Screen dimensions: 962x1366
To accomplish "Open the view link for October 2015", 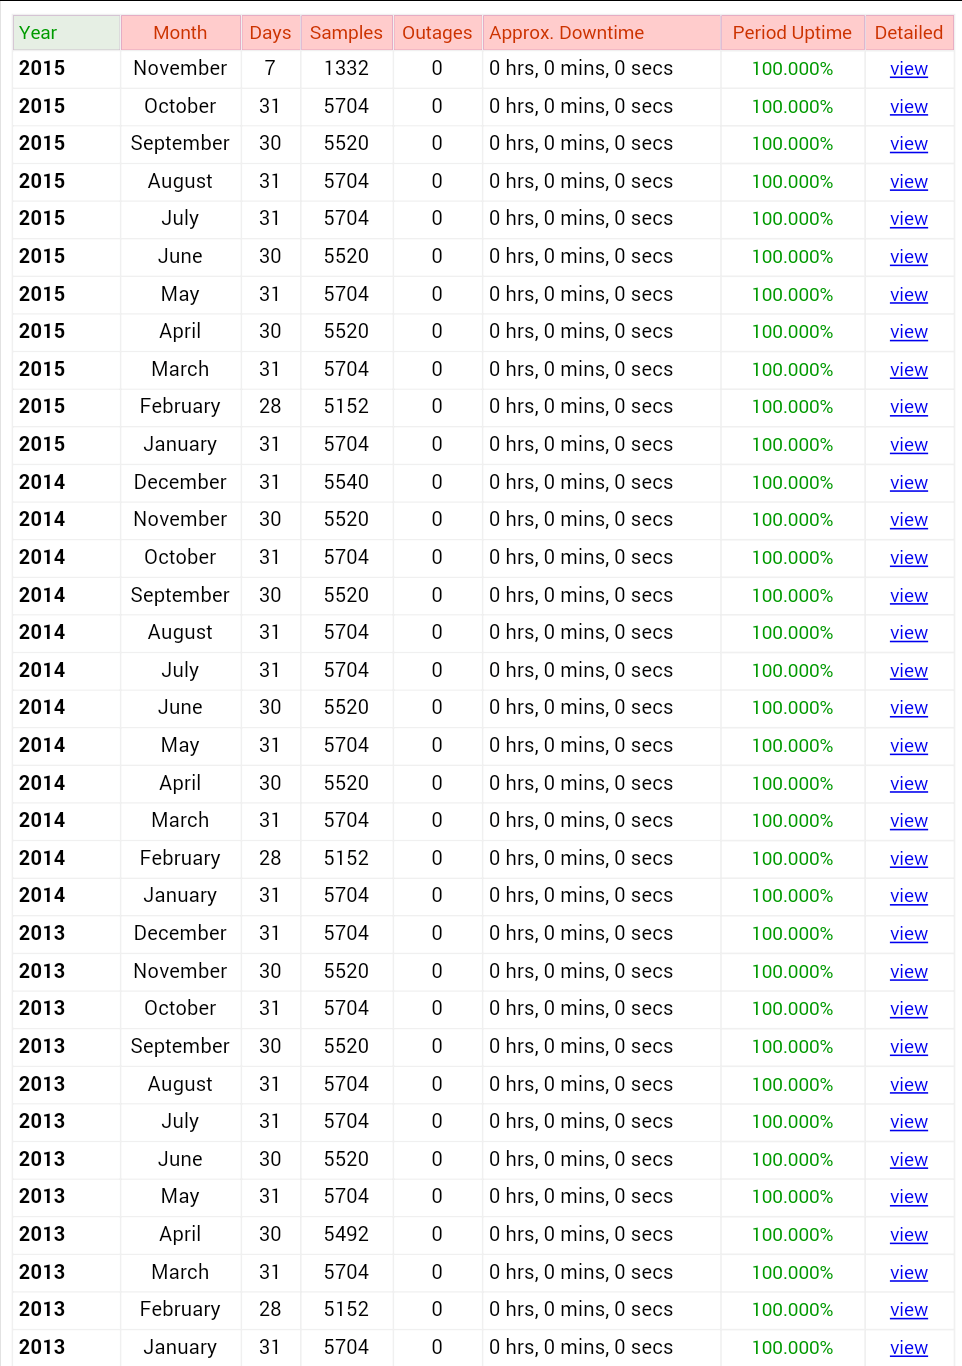I will (x=908, y=107).
